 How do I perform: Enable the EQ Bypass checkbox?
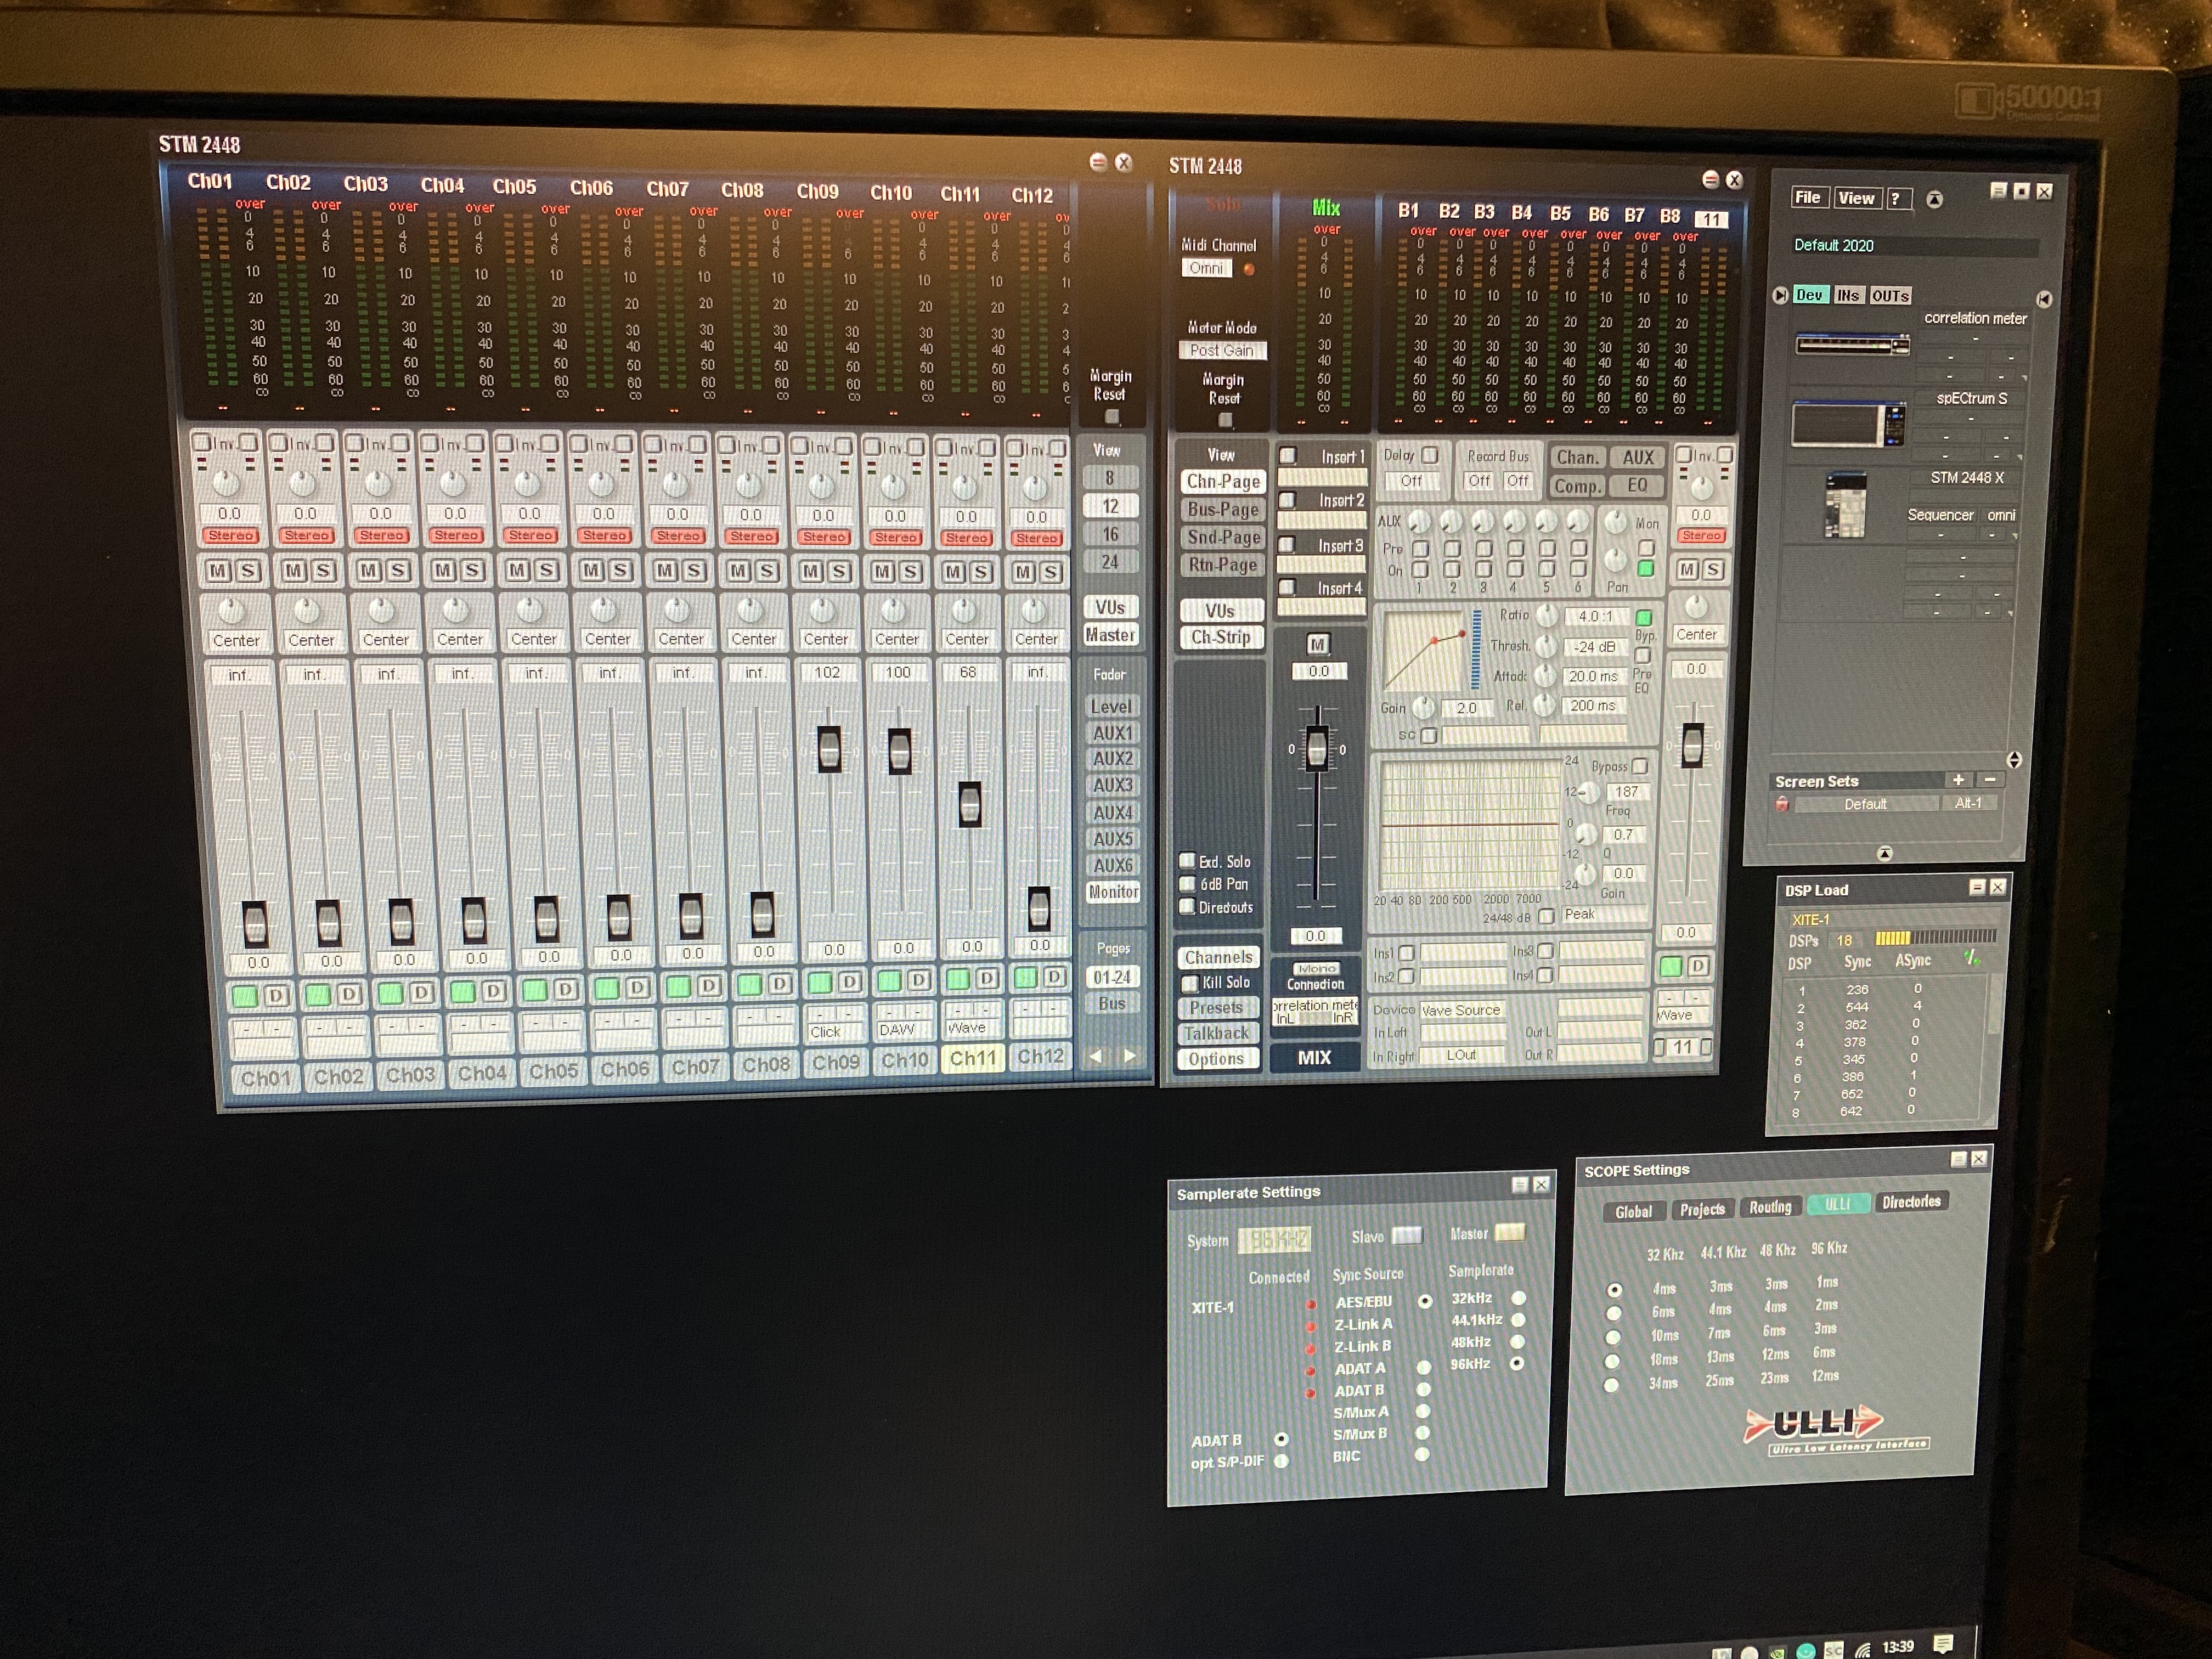(x=1639, y=766)
